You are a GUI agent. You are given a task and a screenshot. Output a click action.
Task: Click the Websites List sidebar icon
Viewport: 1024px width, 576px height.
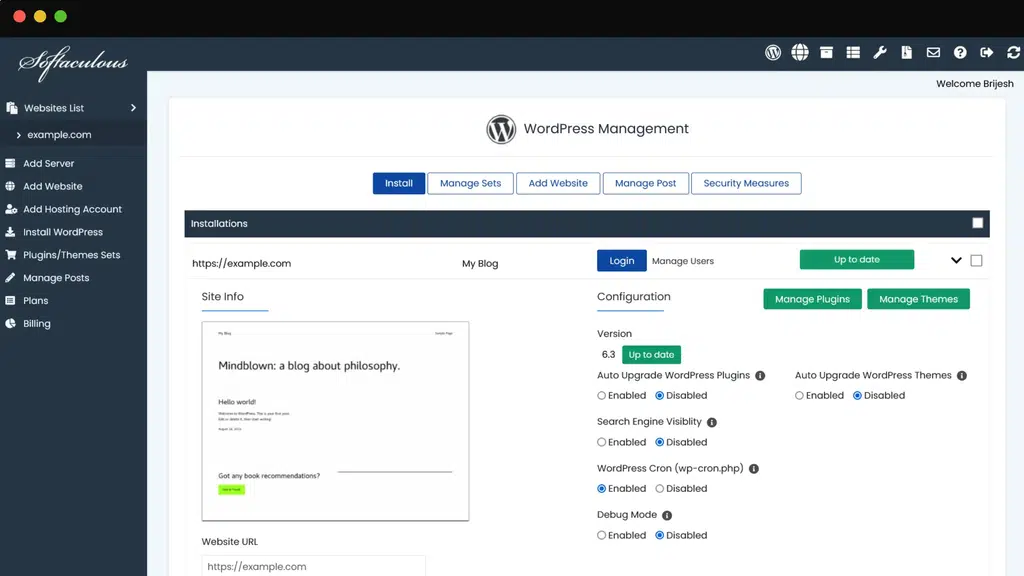(12, 108)
